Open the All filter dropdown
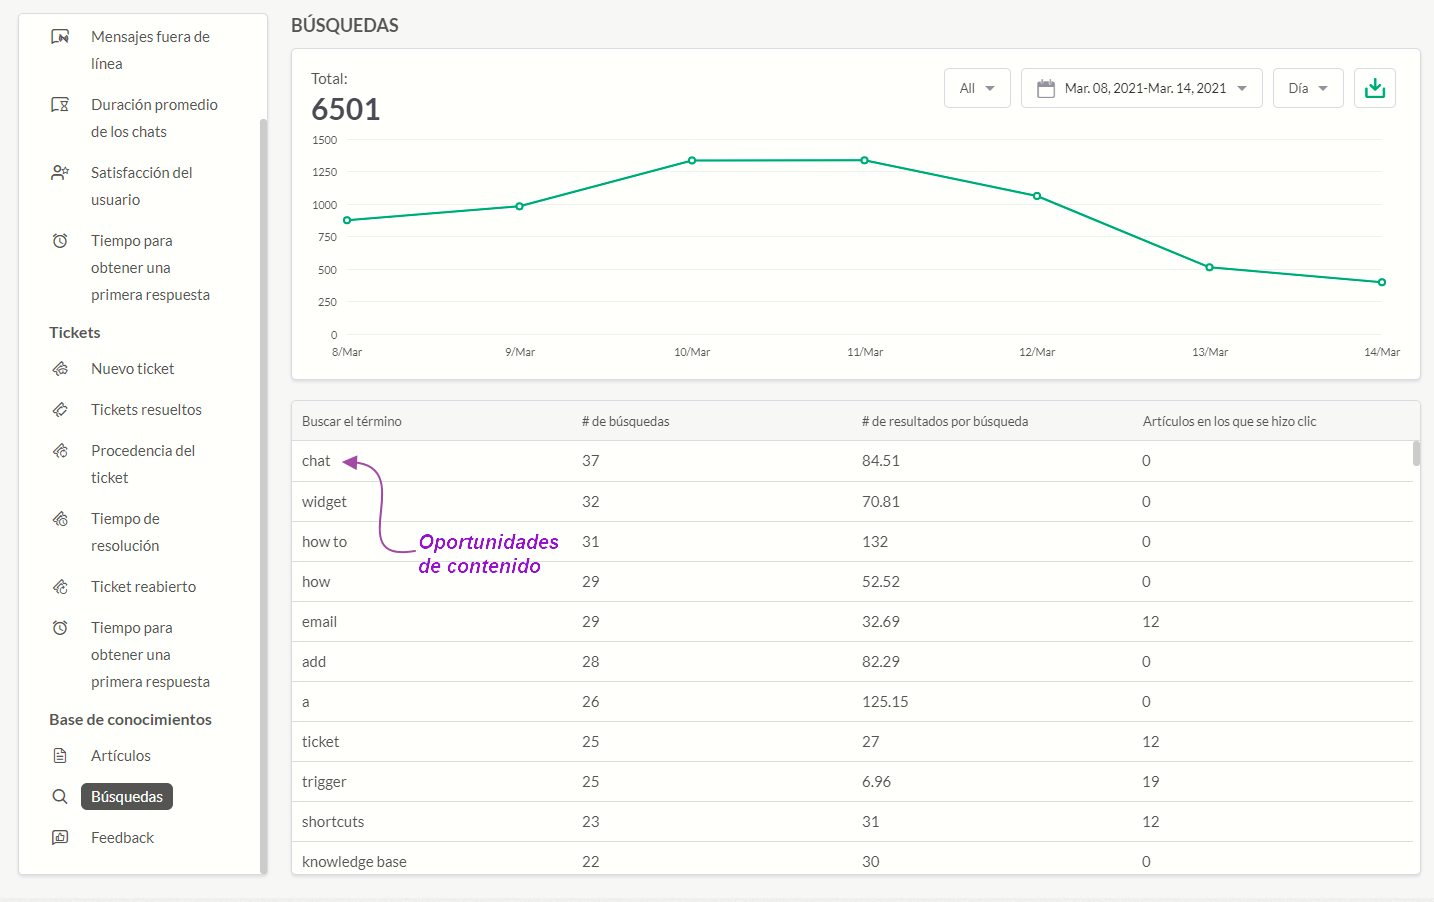Screen dimensions: 1434x902 [x=977, y=88]
